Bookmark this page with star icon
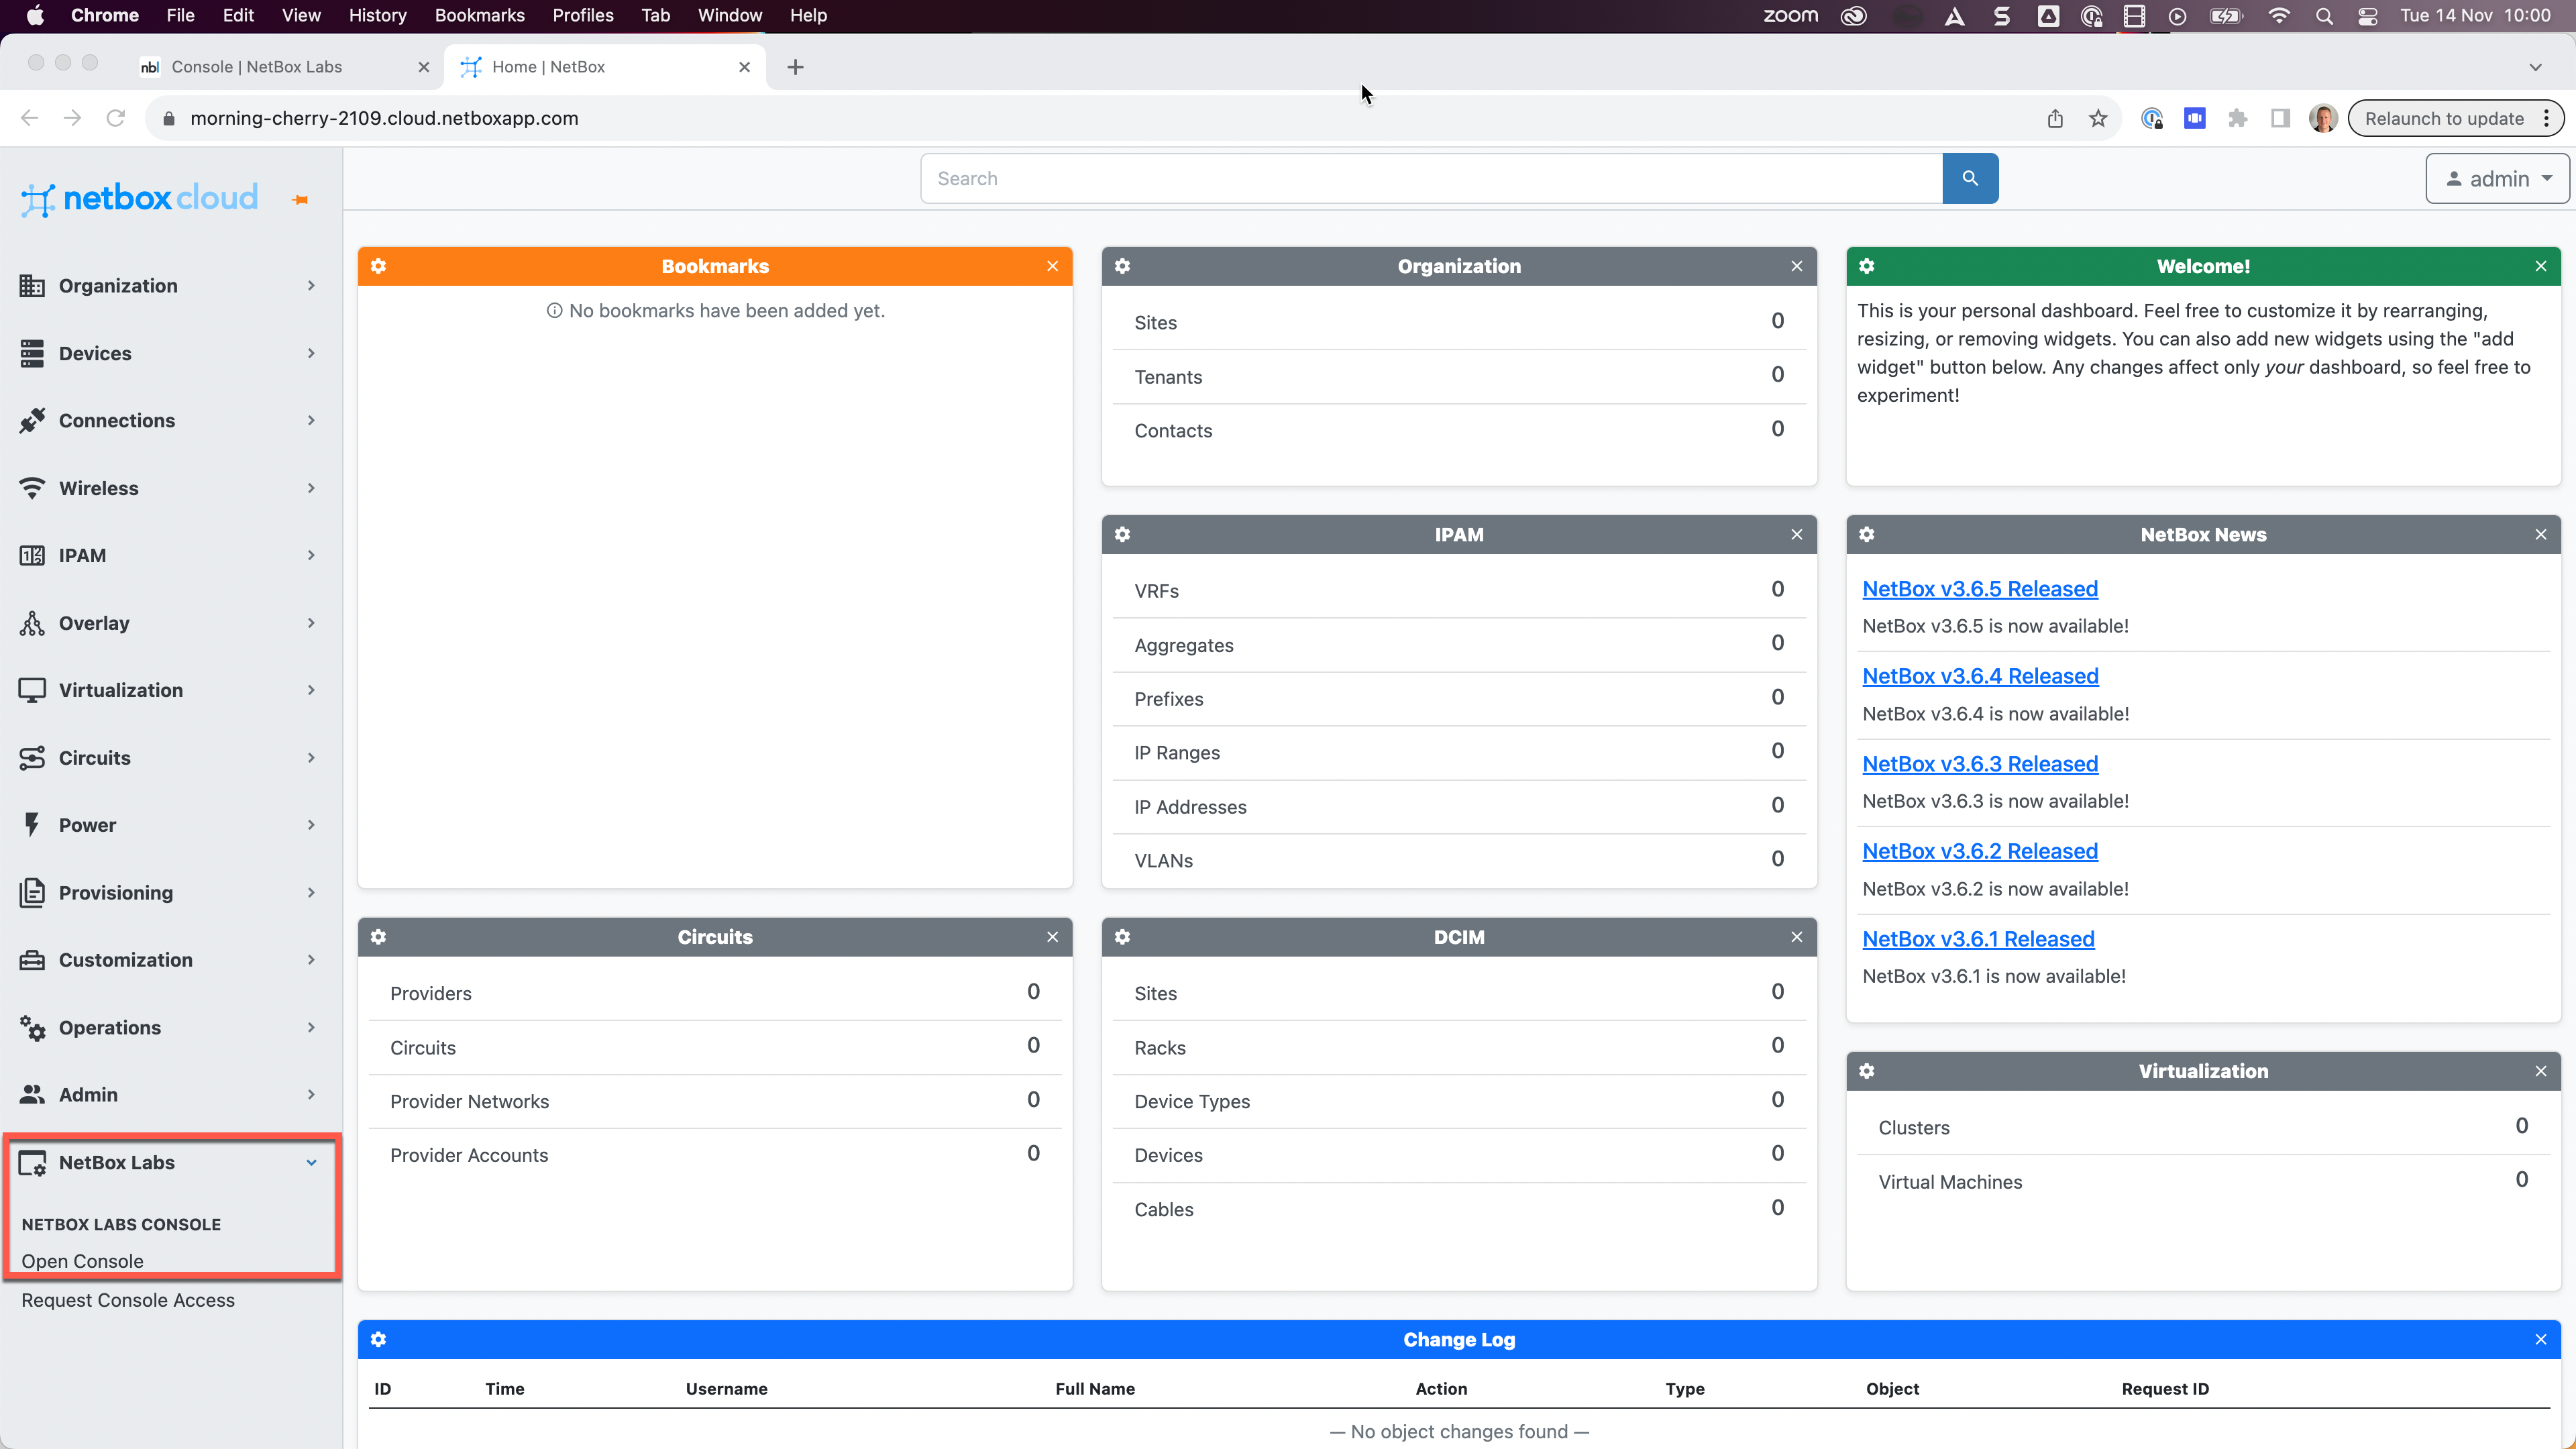Viewport: 2576px width, 1449px height. point(2098,118)
